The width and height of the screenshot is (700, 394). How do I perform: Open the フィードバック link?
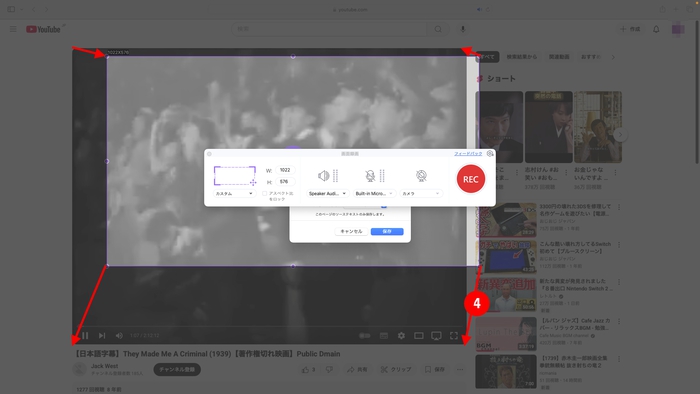tap(468, 153)
